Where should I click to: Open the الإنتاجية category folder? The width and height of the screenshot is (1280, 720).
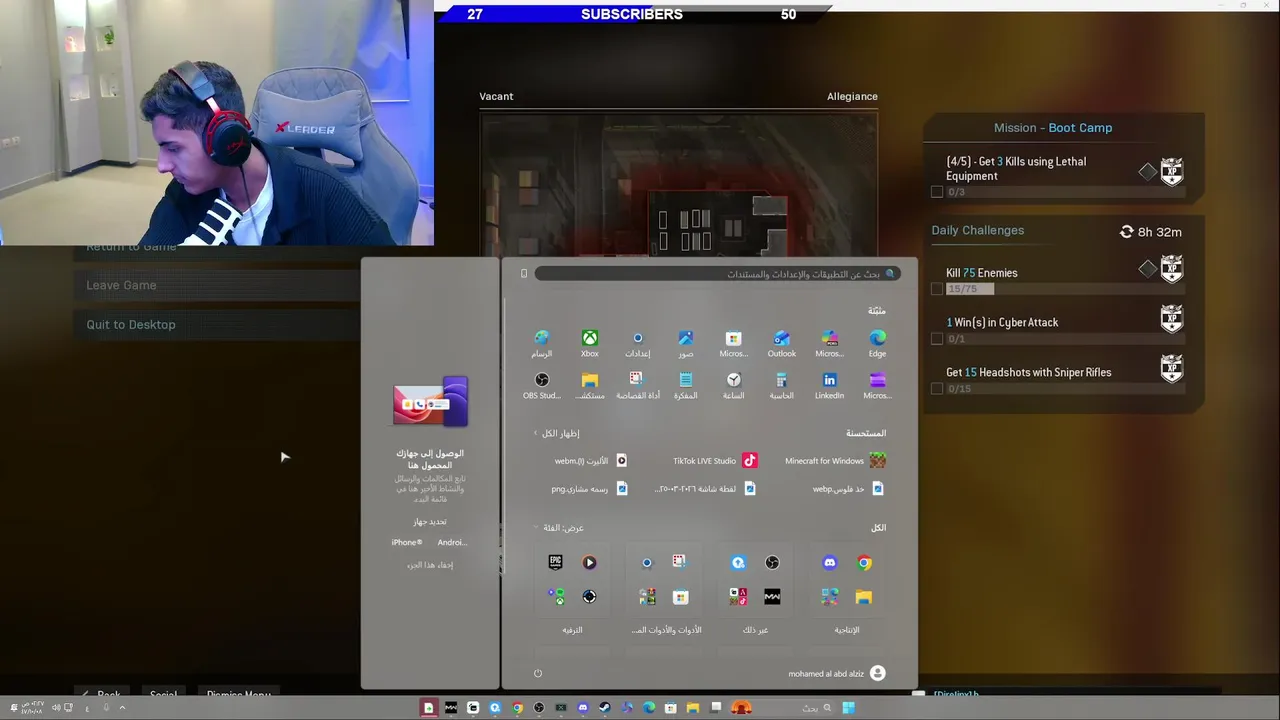click(847, 590)
